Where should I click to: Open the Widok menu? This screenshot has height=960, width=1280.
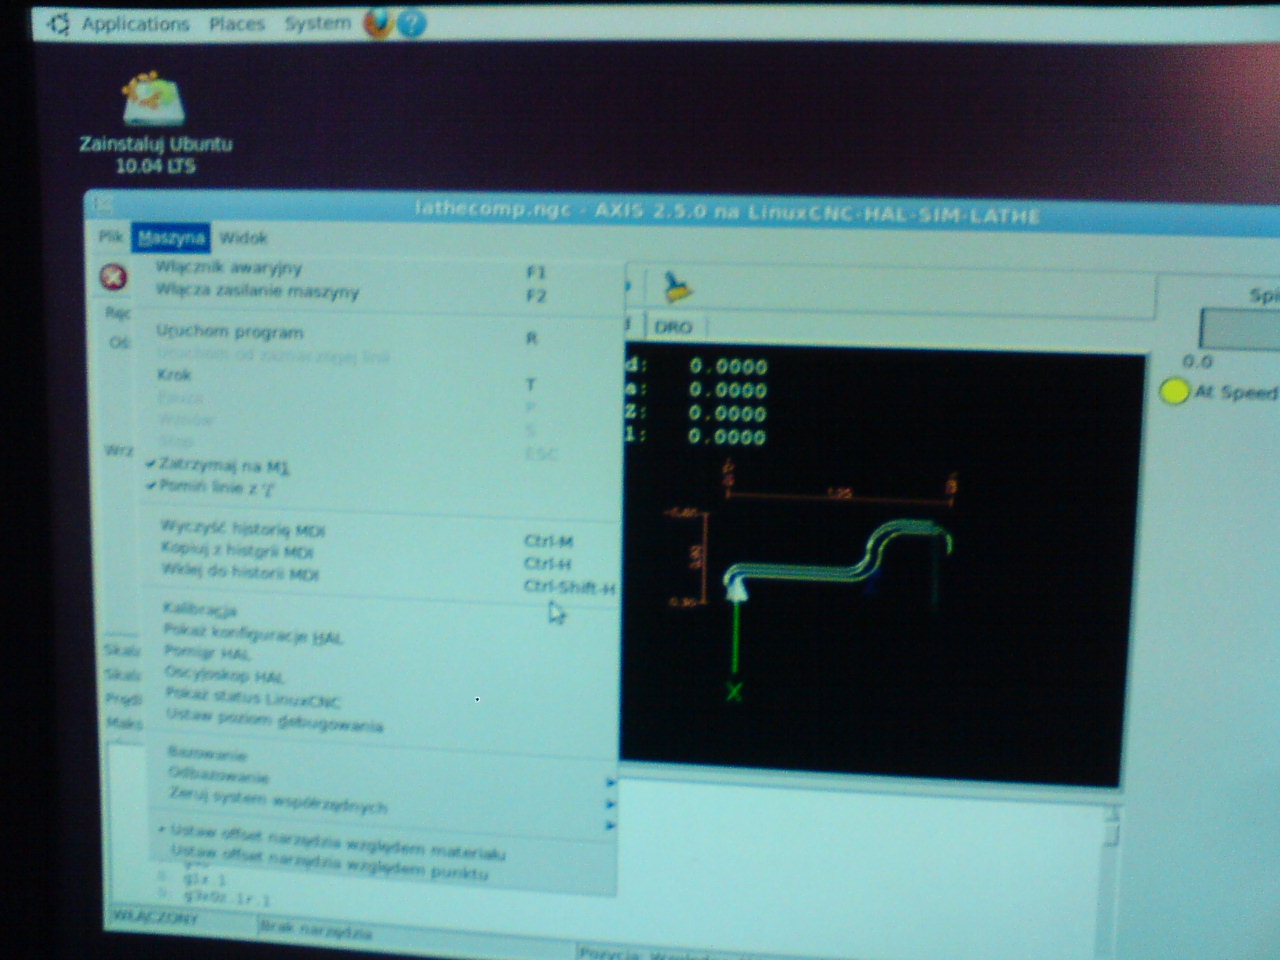(243, 238)
